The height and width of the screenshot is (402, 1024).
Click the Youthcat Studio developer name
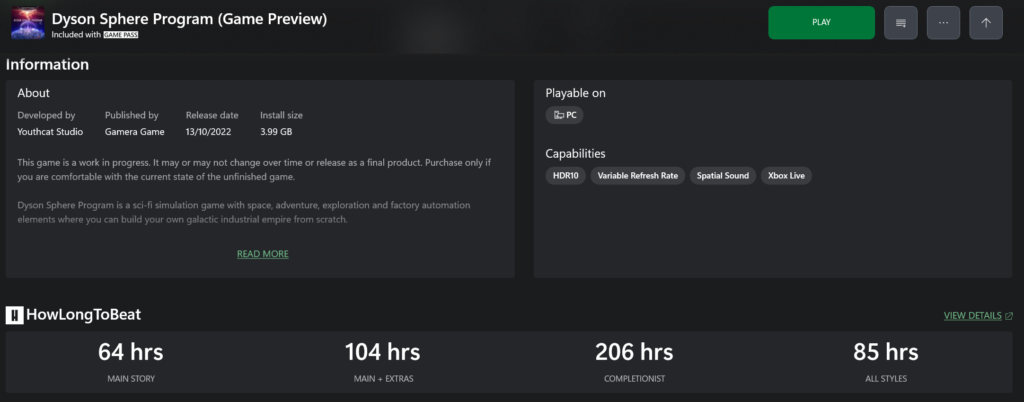pyautogui.click(x=50, y=132)
